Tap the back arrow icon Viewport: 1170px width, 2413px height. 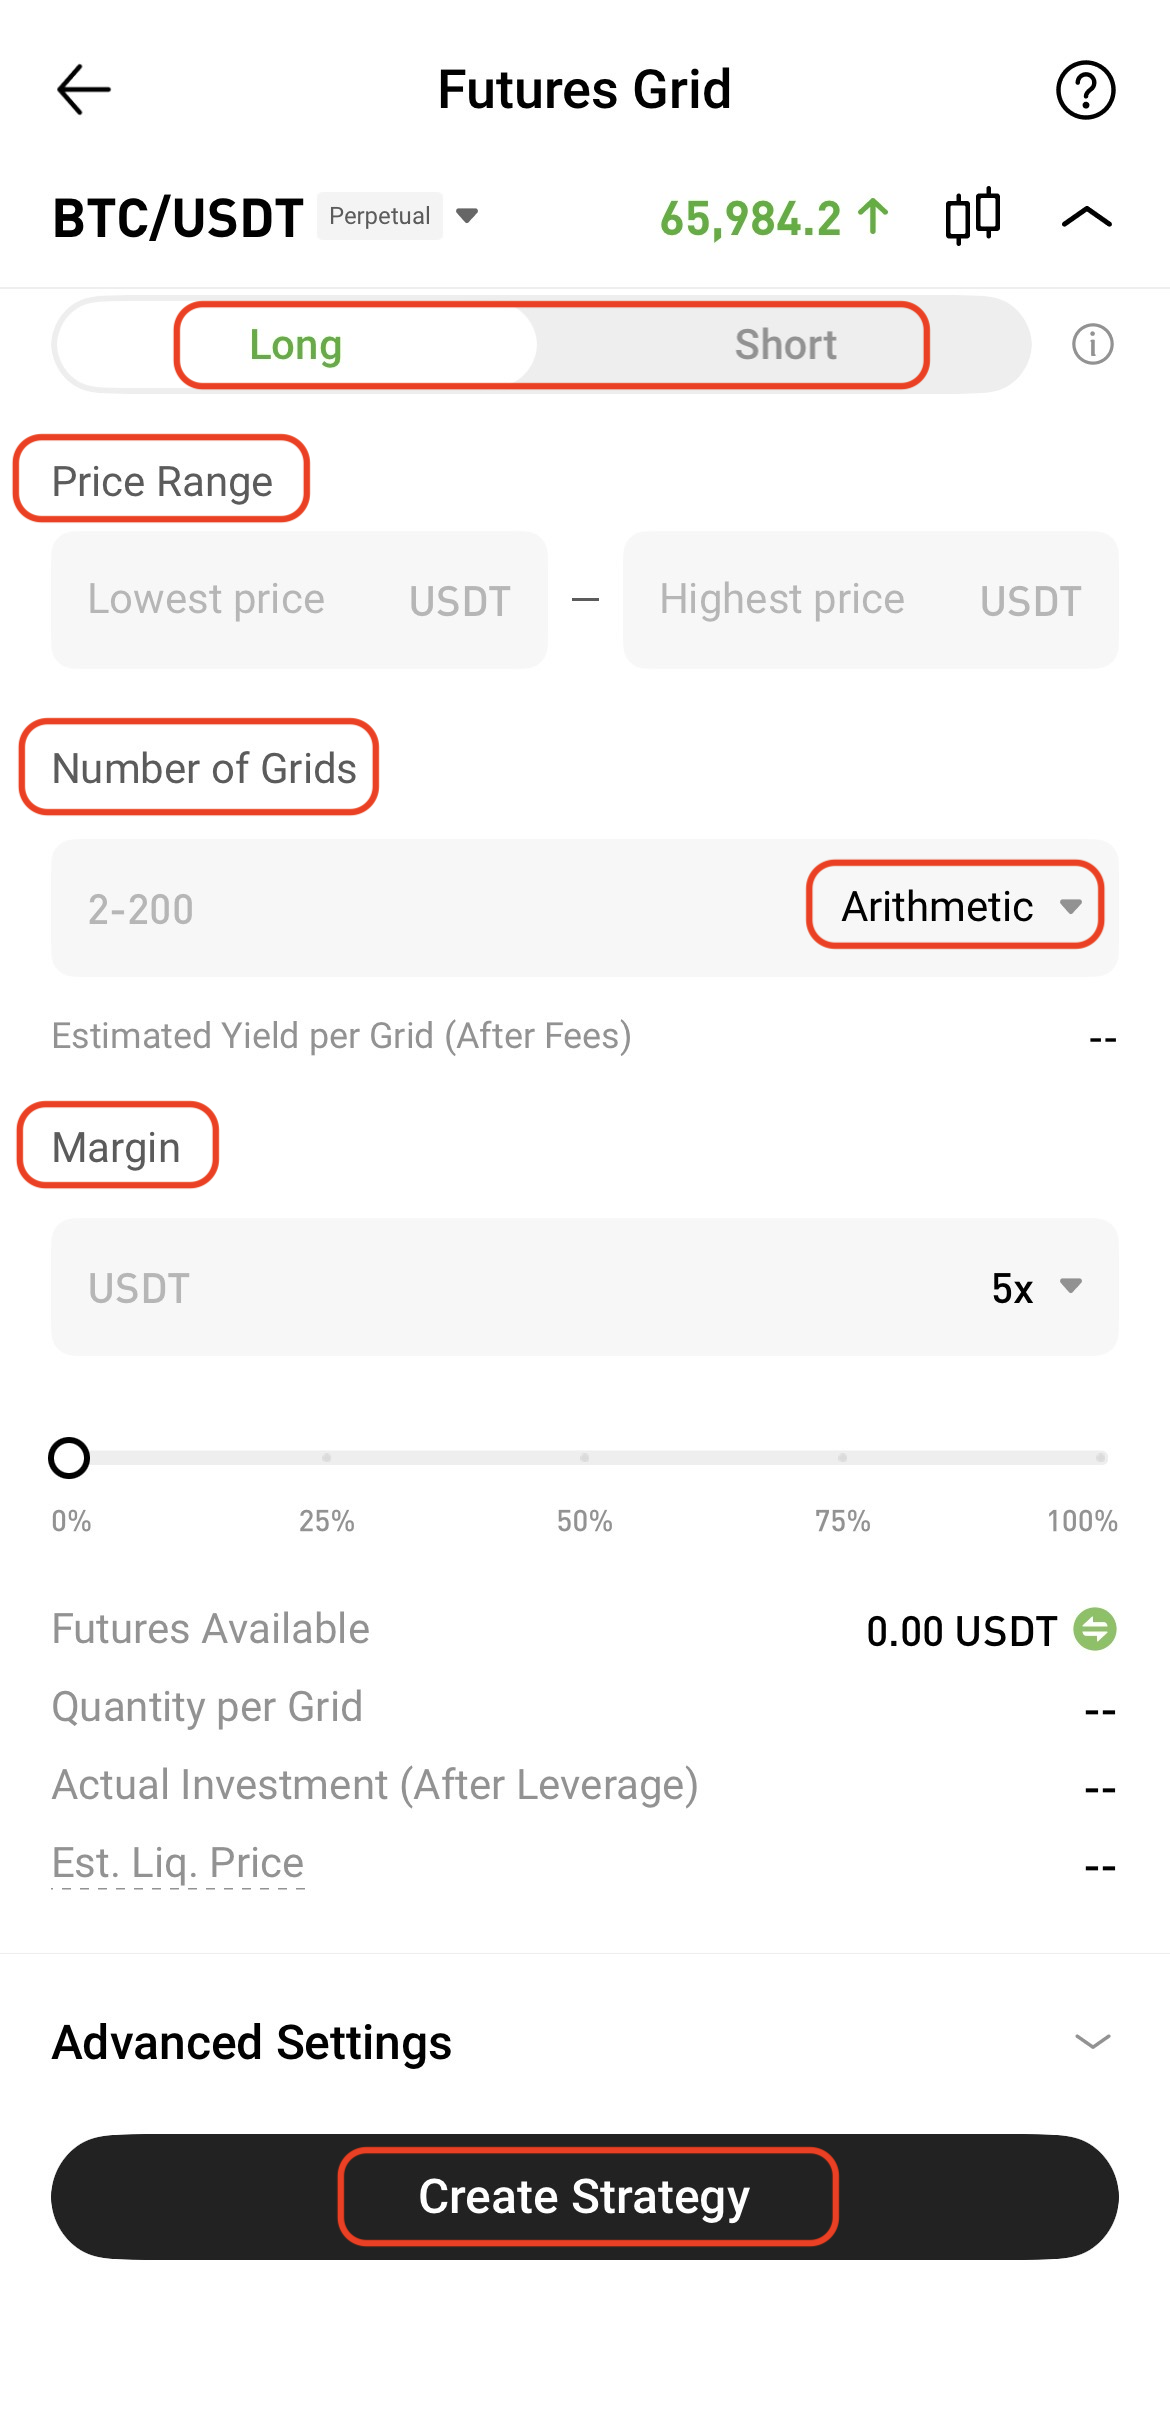pyautogui.click(x=84, y=90)
